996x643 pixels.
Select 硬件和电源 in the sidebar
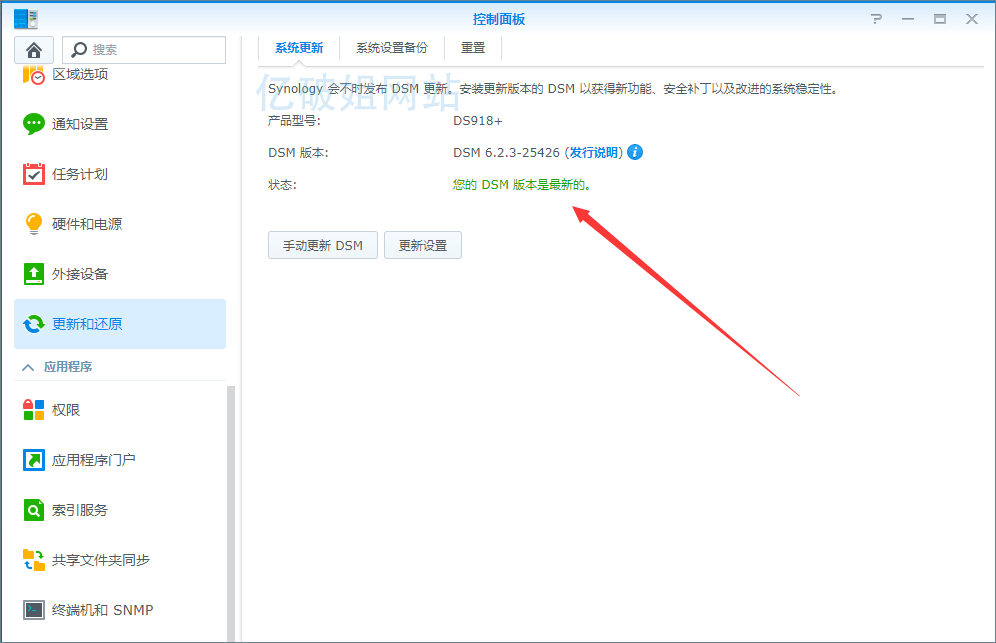(x=120, y=224)
